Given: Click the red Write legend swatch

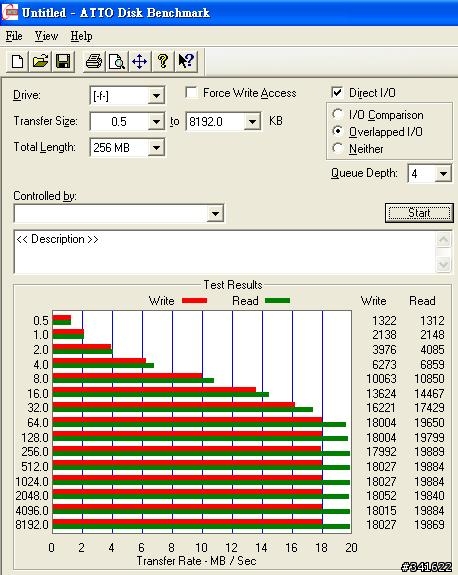Looking at the screenshot, I should (194, 301).
